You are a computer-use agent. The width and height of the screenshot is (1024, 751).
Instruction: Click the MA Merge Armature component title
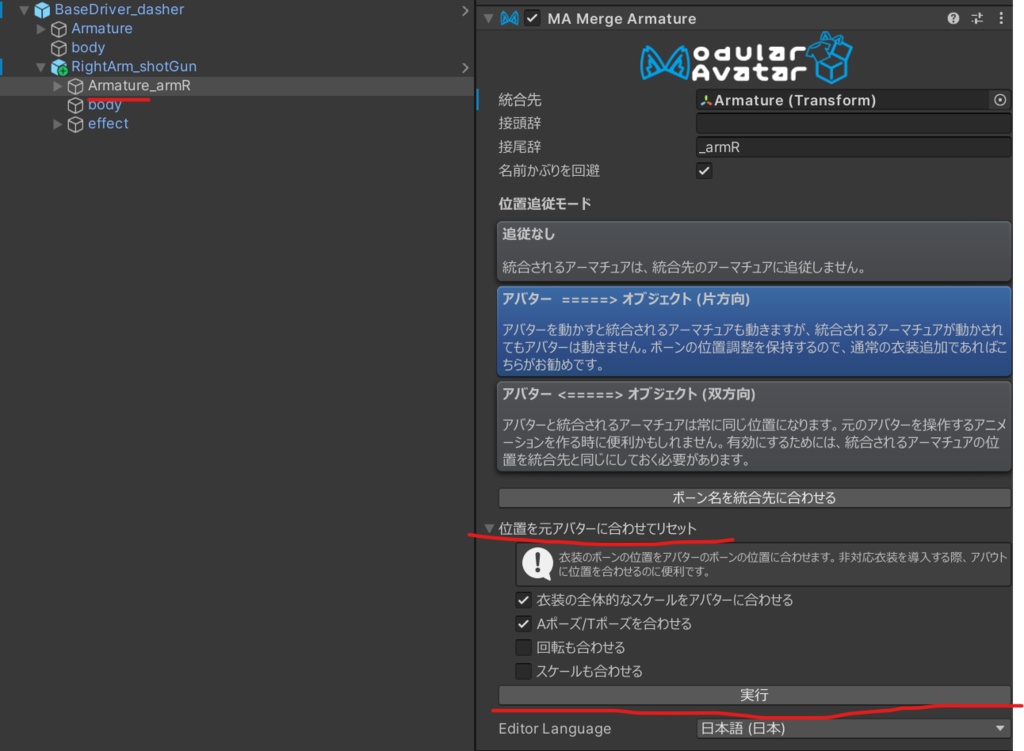click(622, 19)
